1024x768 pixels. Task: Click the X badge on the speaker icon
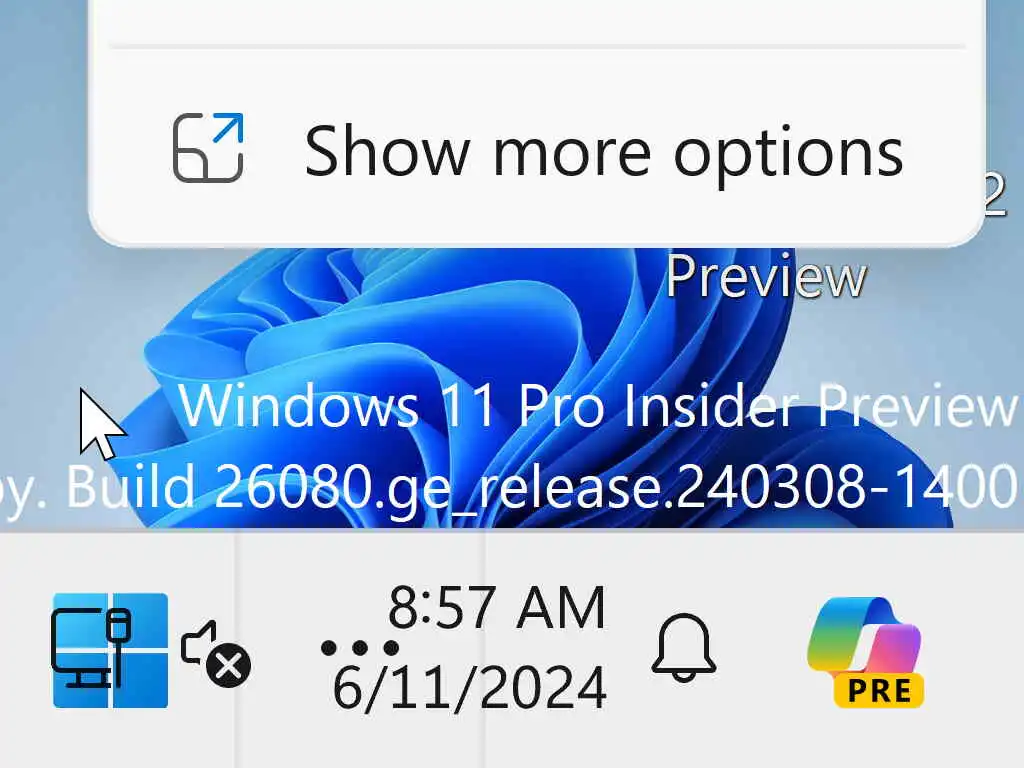(x=229, y=667)
